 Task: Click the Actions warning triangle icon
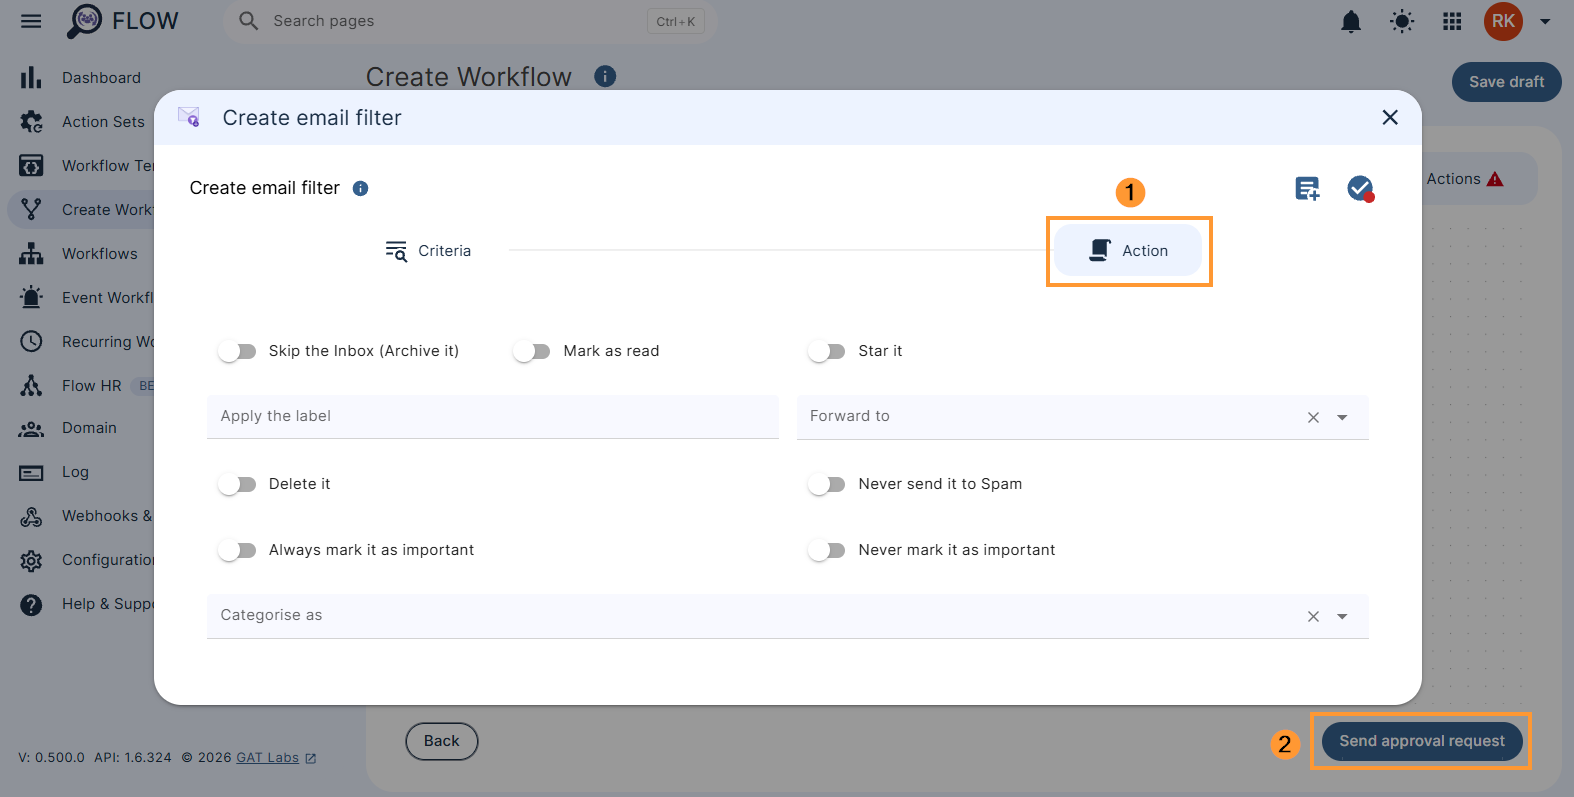(1495, 179)
